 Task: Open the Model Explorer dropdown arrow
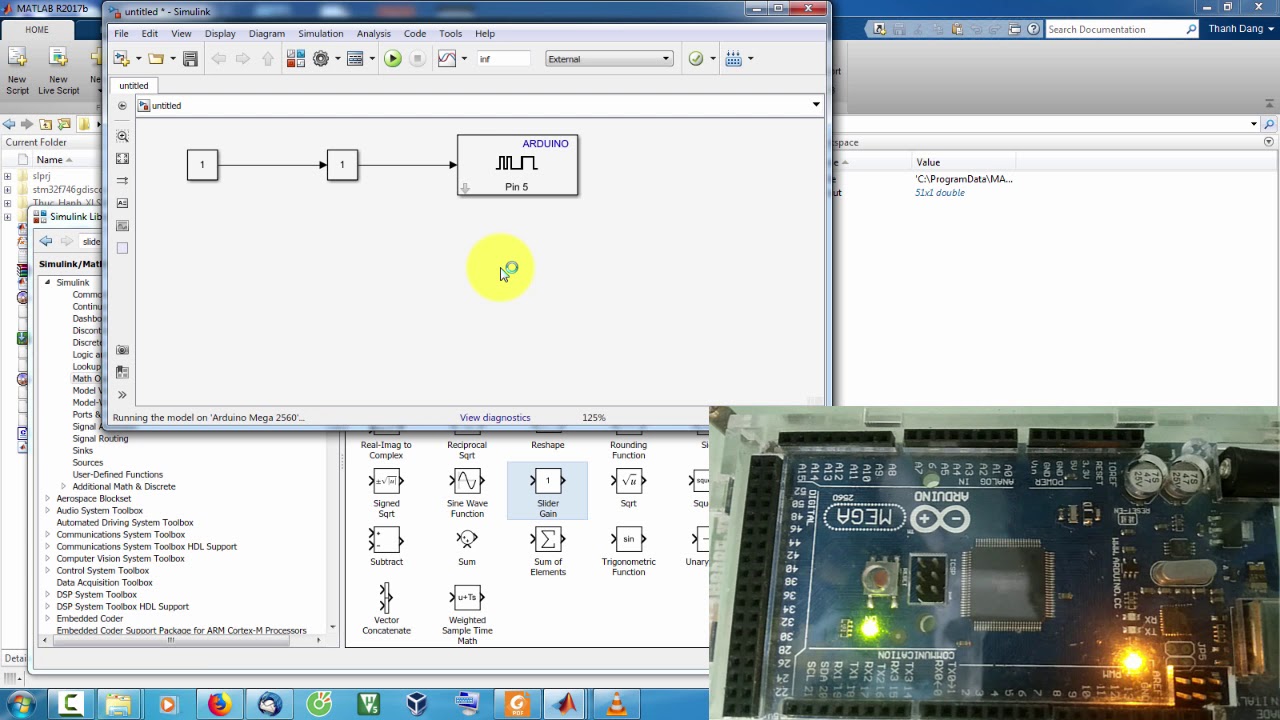tap(372, 59)
